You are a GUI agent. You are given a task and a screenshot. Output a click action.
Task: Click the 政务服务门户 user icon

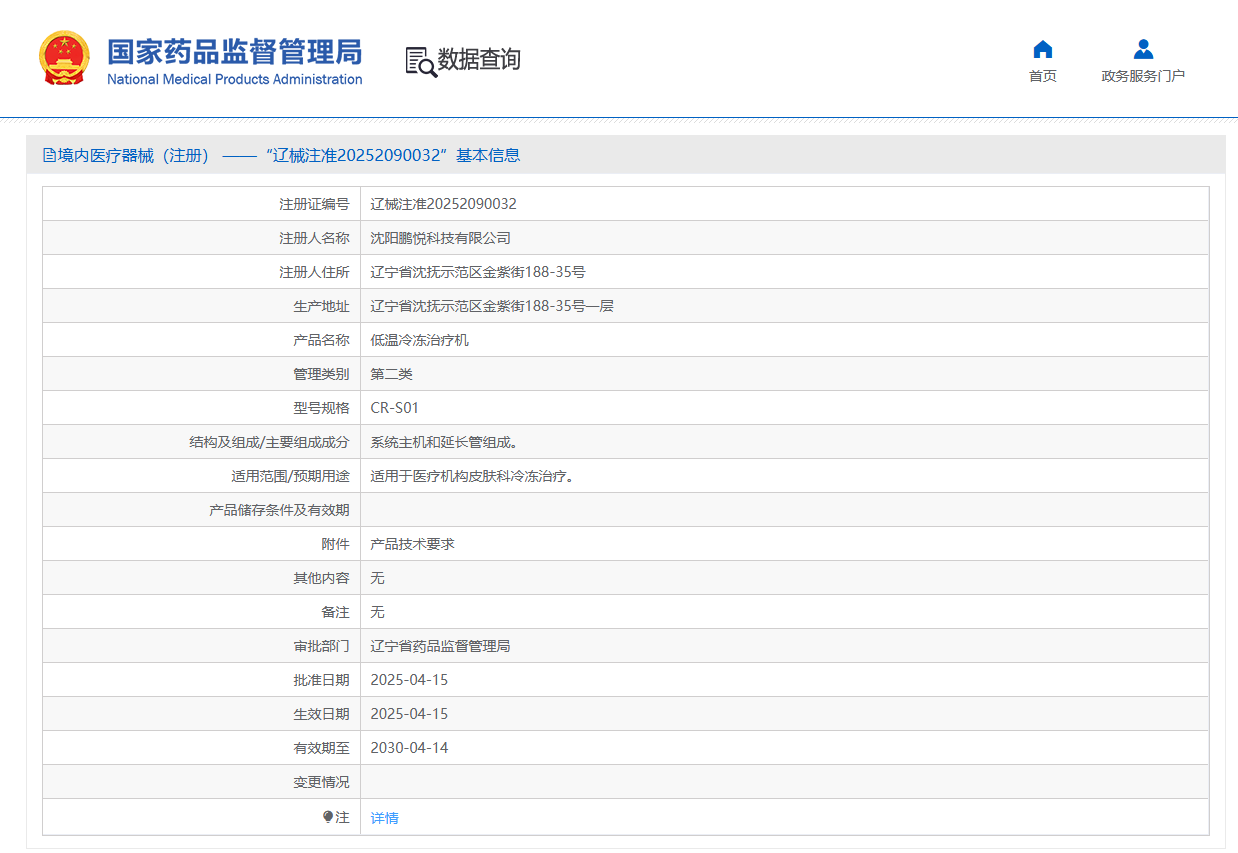(x=1143, y=49)
